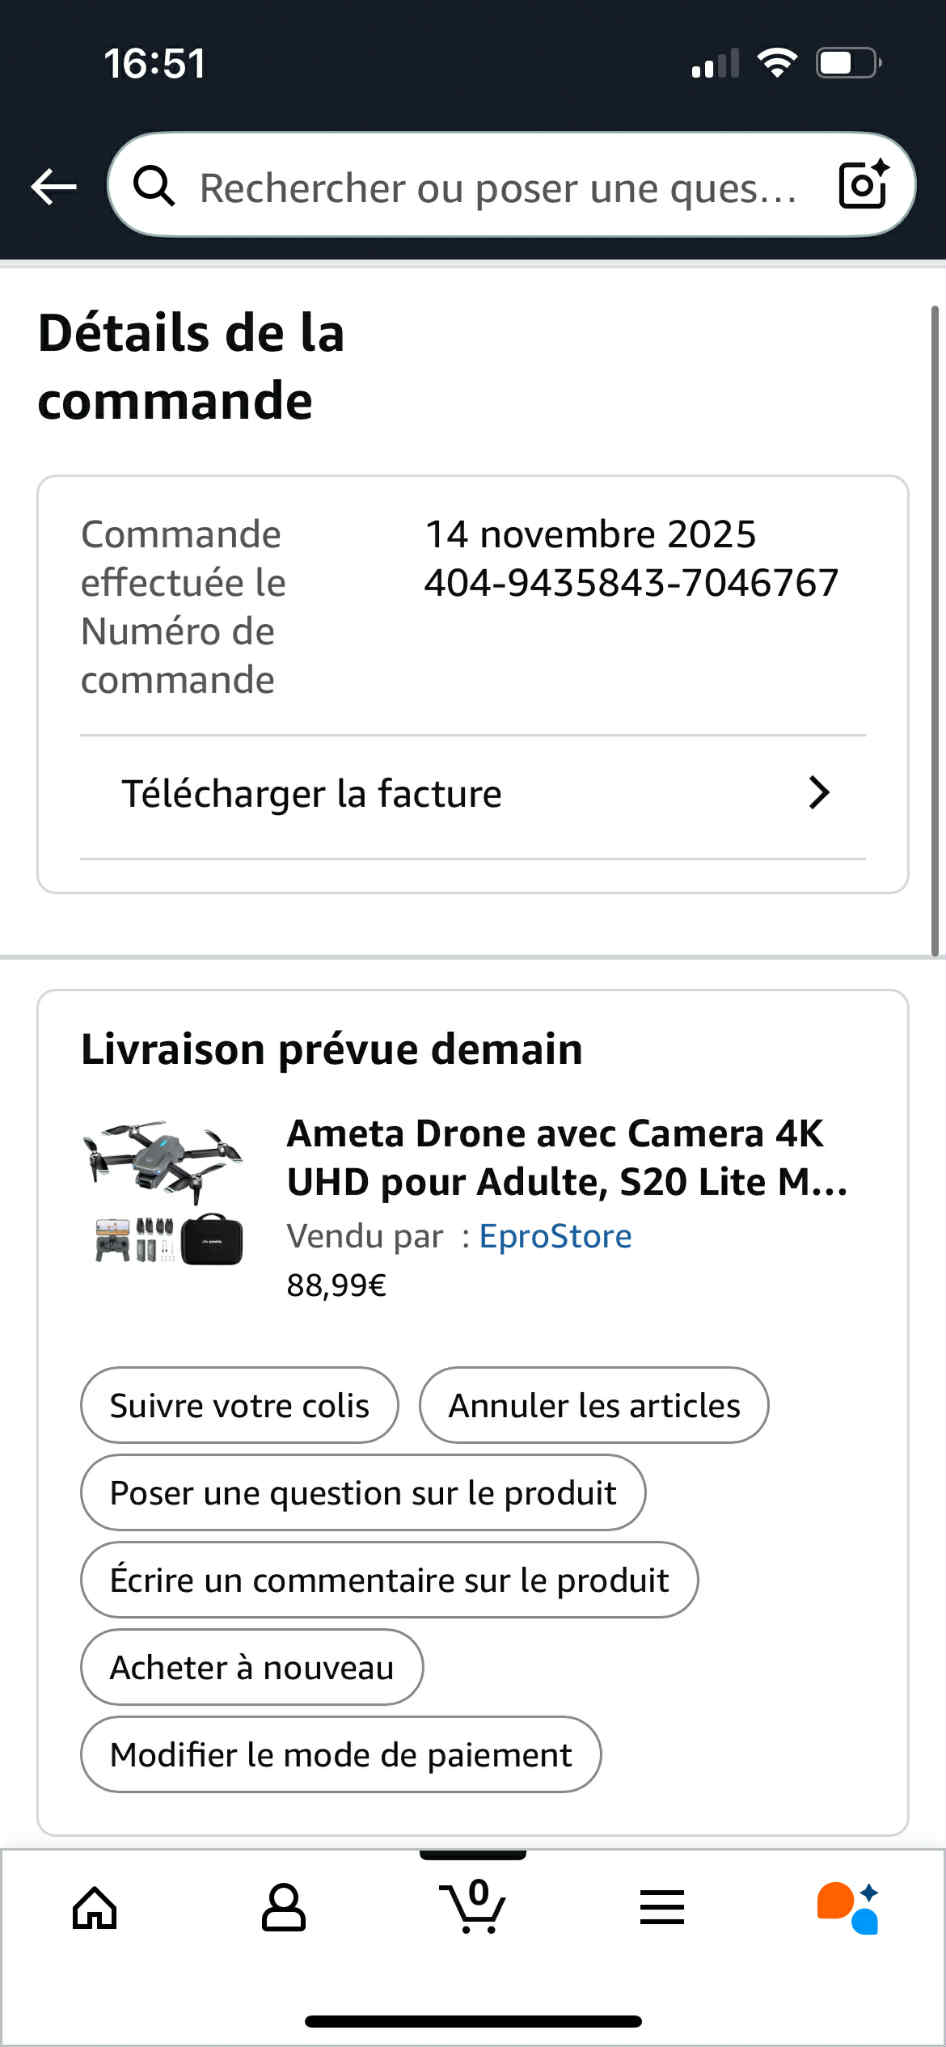Tap the Télécharger la facture row

point(312,794)
